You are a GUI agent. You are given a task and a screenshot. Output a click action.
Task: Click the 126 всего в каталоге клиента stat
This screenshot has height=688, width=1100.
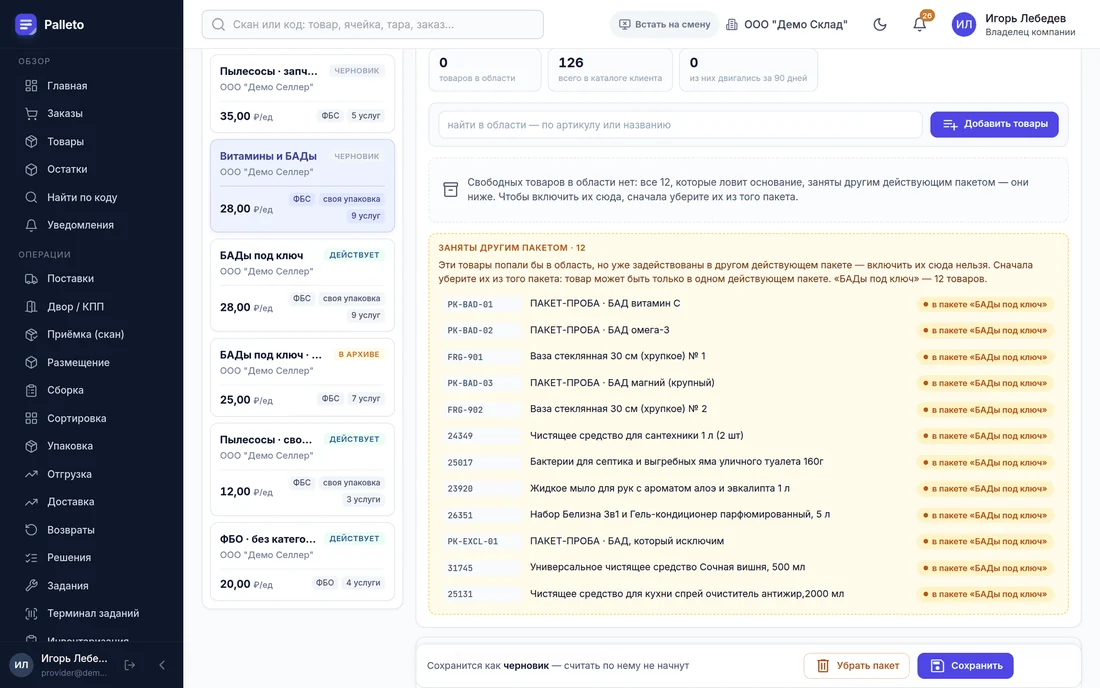pos(610,69)
